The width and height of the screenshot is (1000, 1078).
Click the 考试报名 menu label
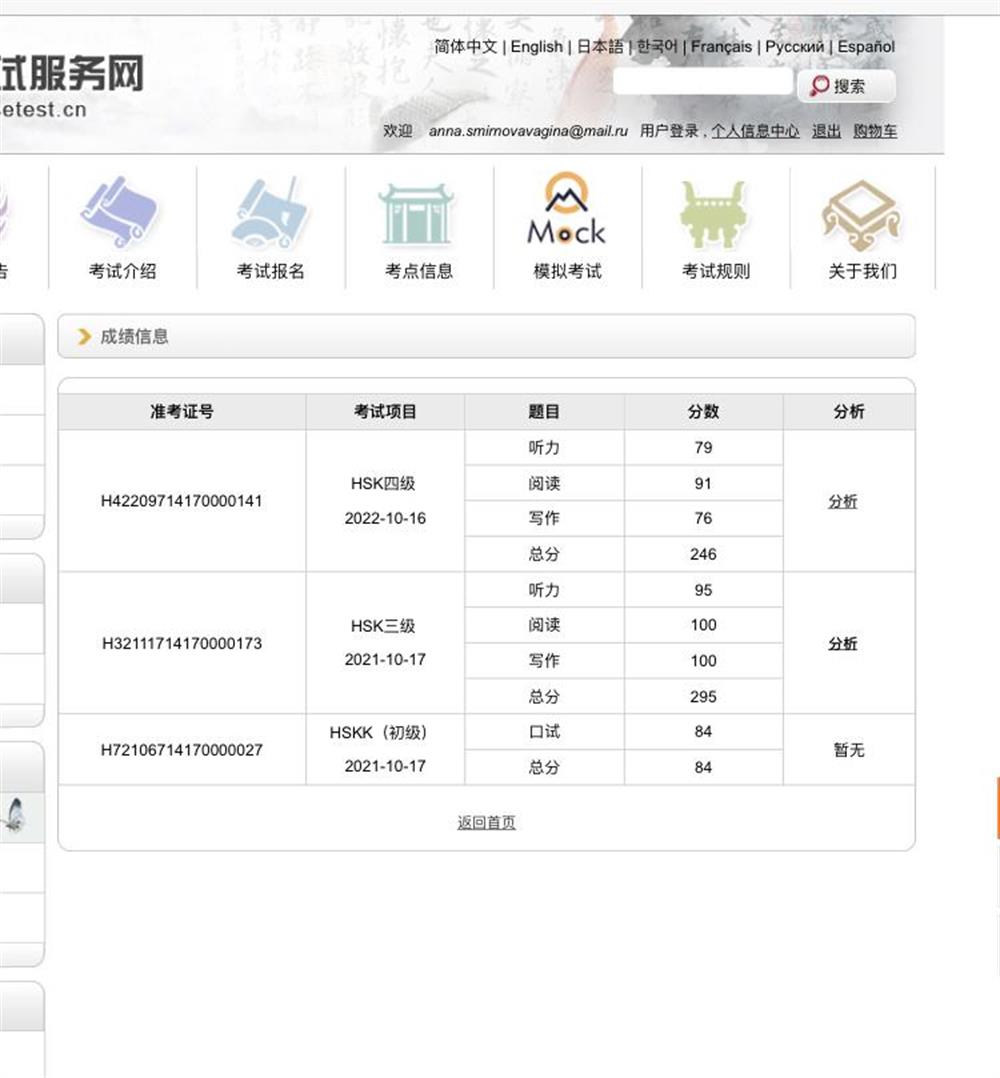(271, 271)
